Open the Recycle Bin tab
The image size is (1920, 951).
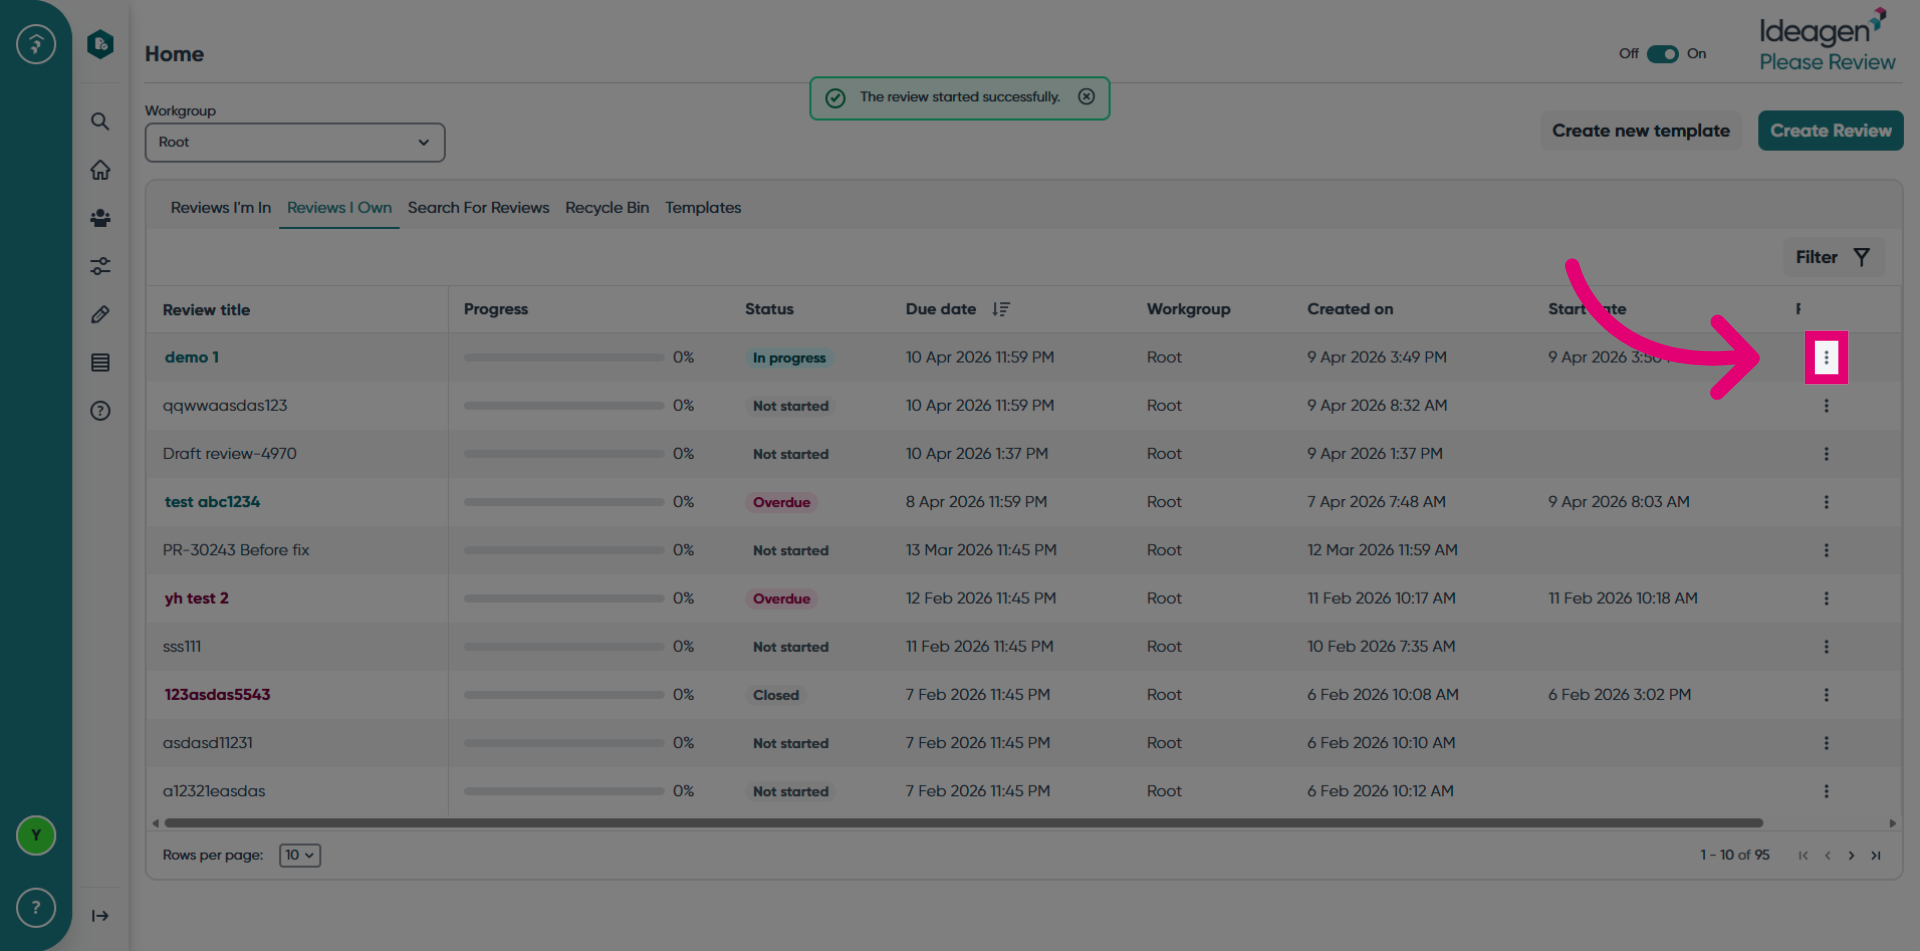pos(607,208)
